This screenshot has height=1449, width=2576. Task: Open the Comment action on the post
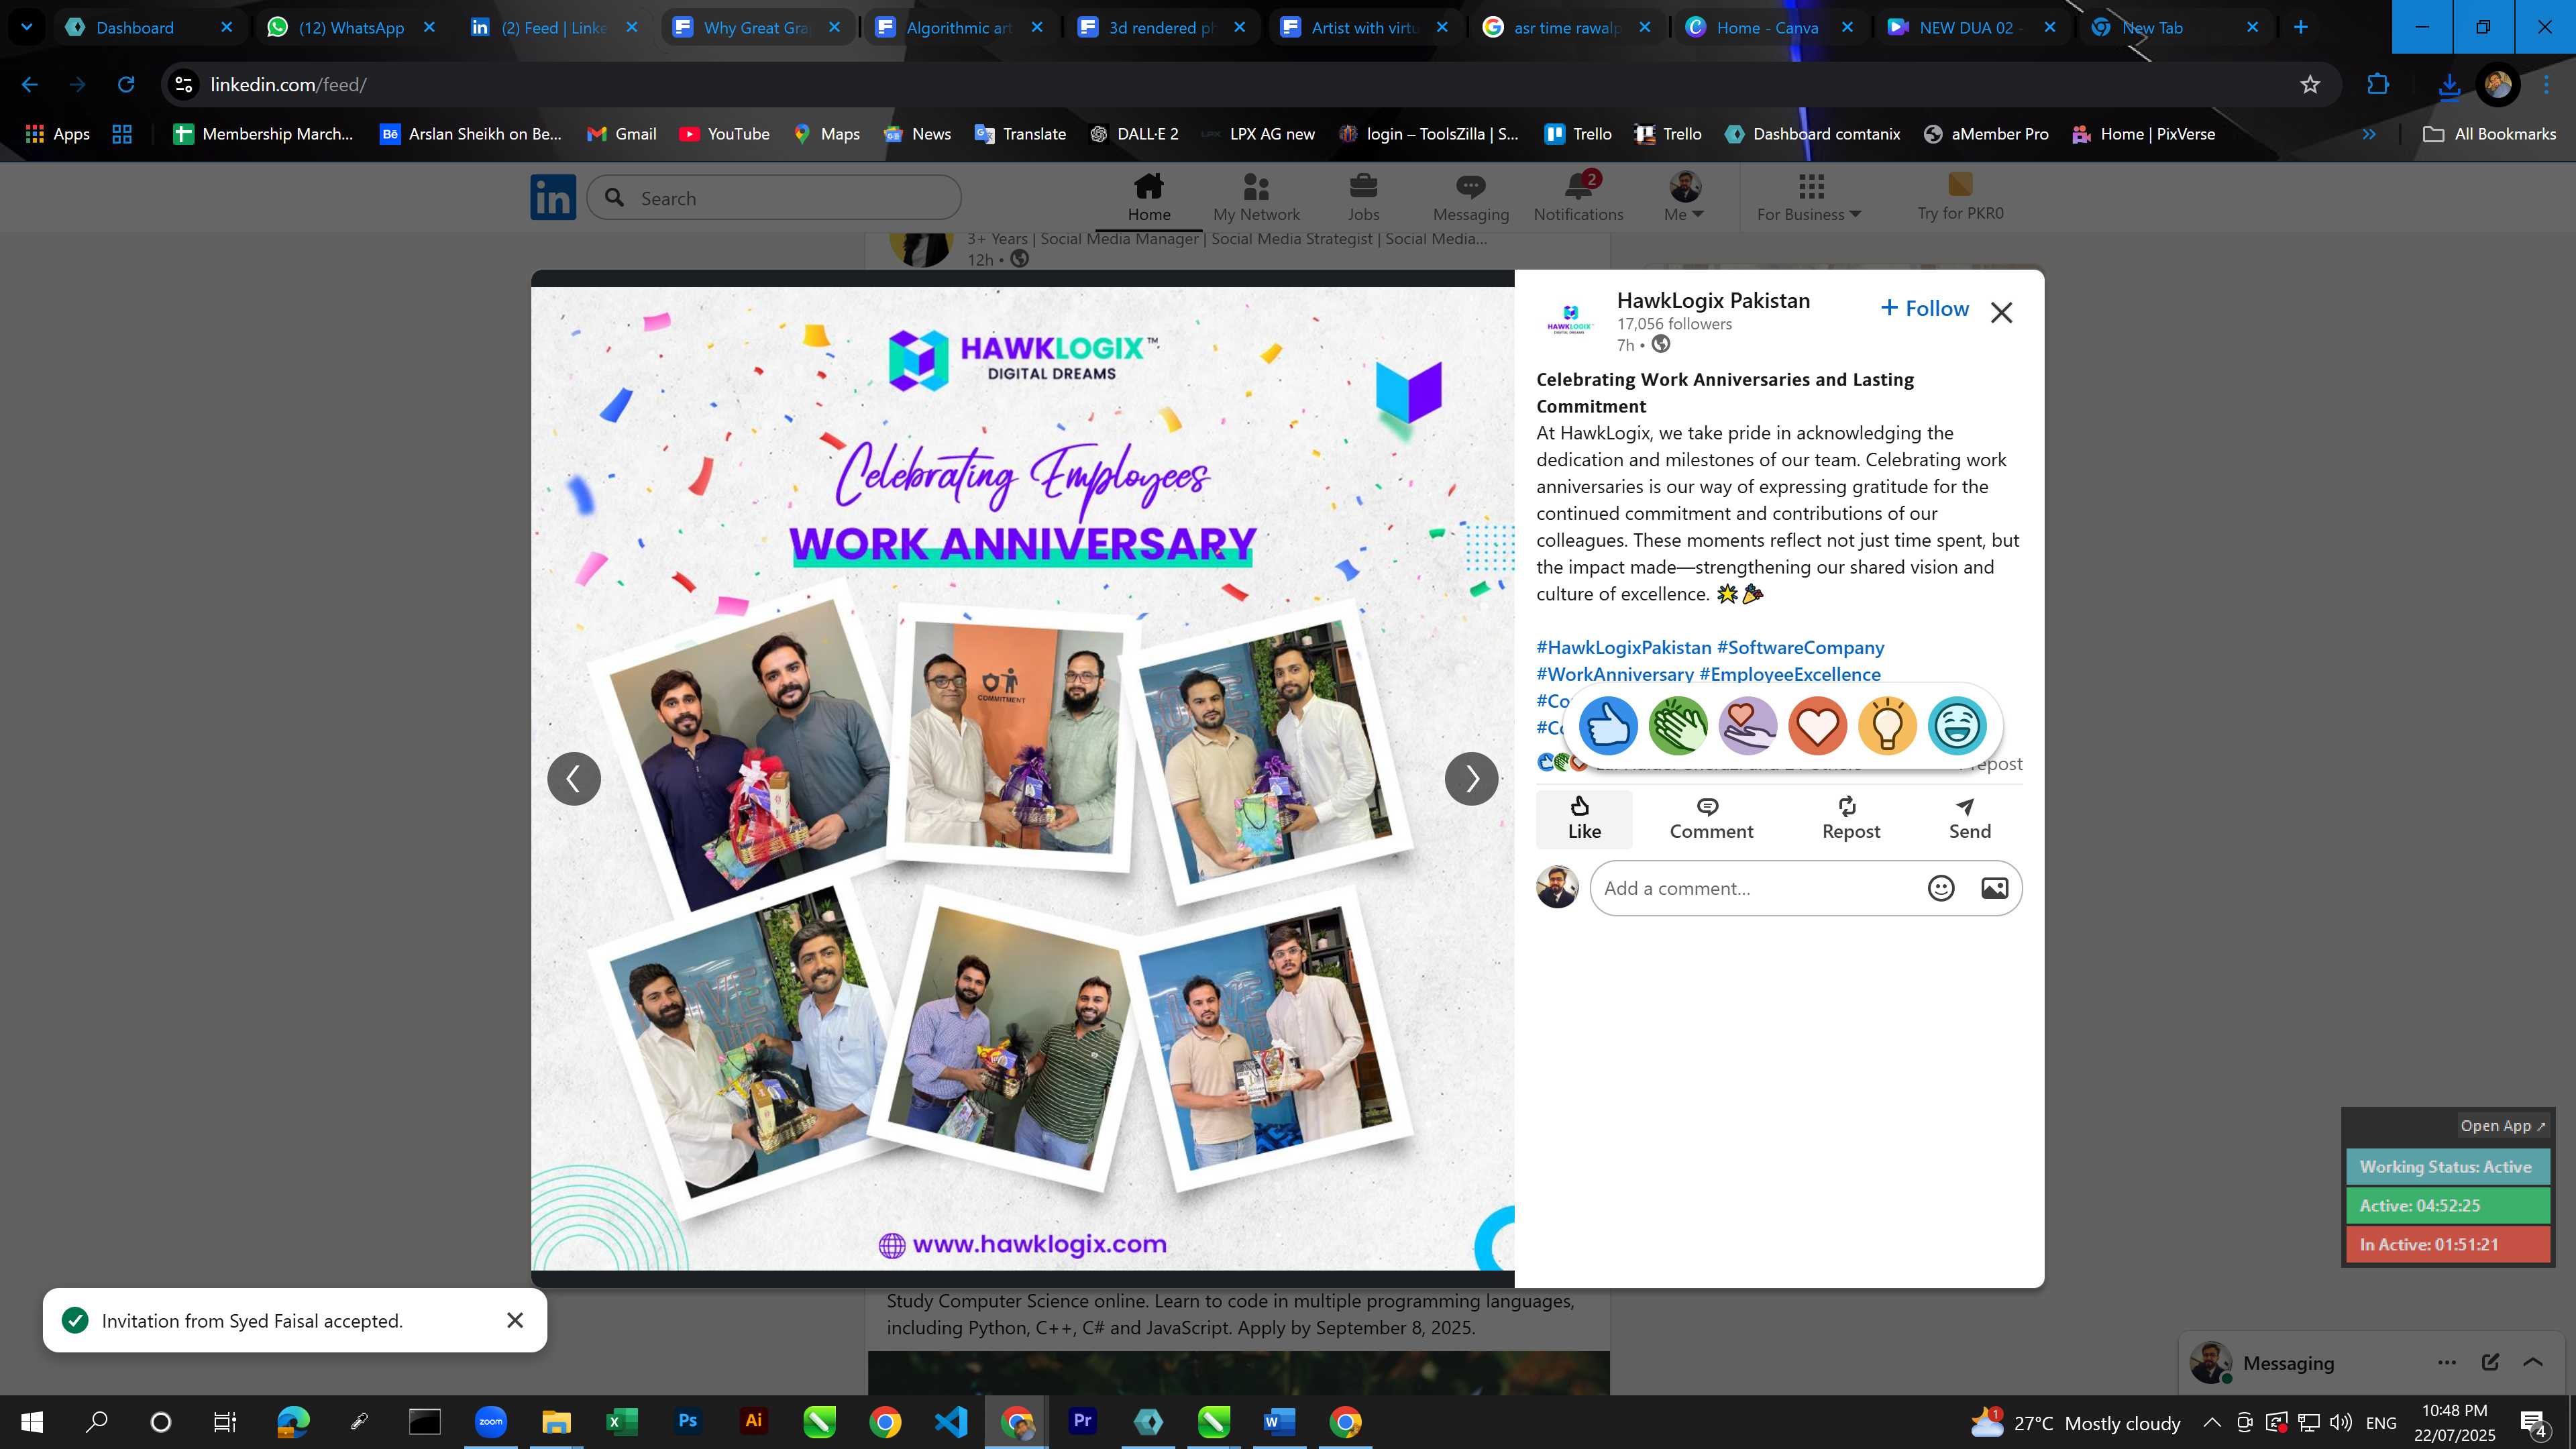click(1711, 818)
